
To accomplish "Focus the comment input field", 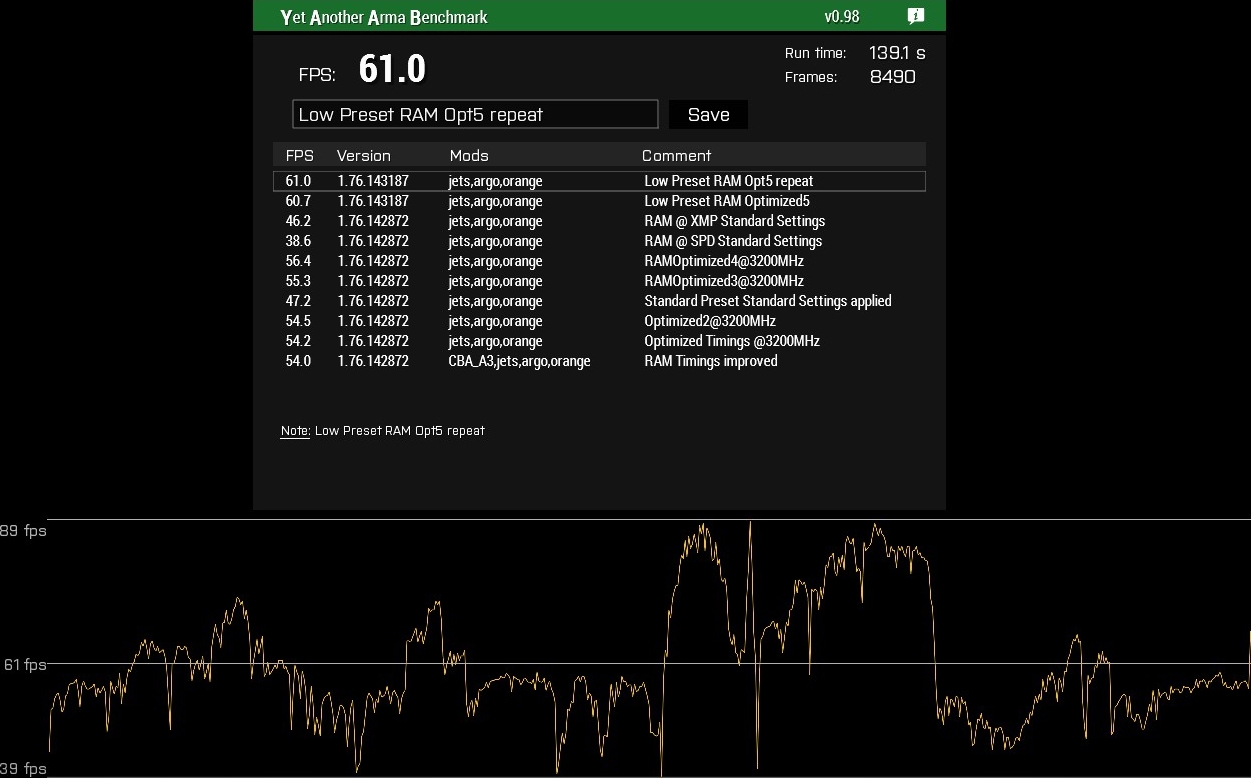I will (x=475, y=114).
